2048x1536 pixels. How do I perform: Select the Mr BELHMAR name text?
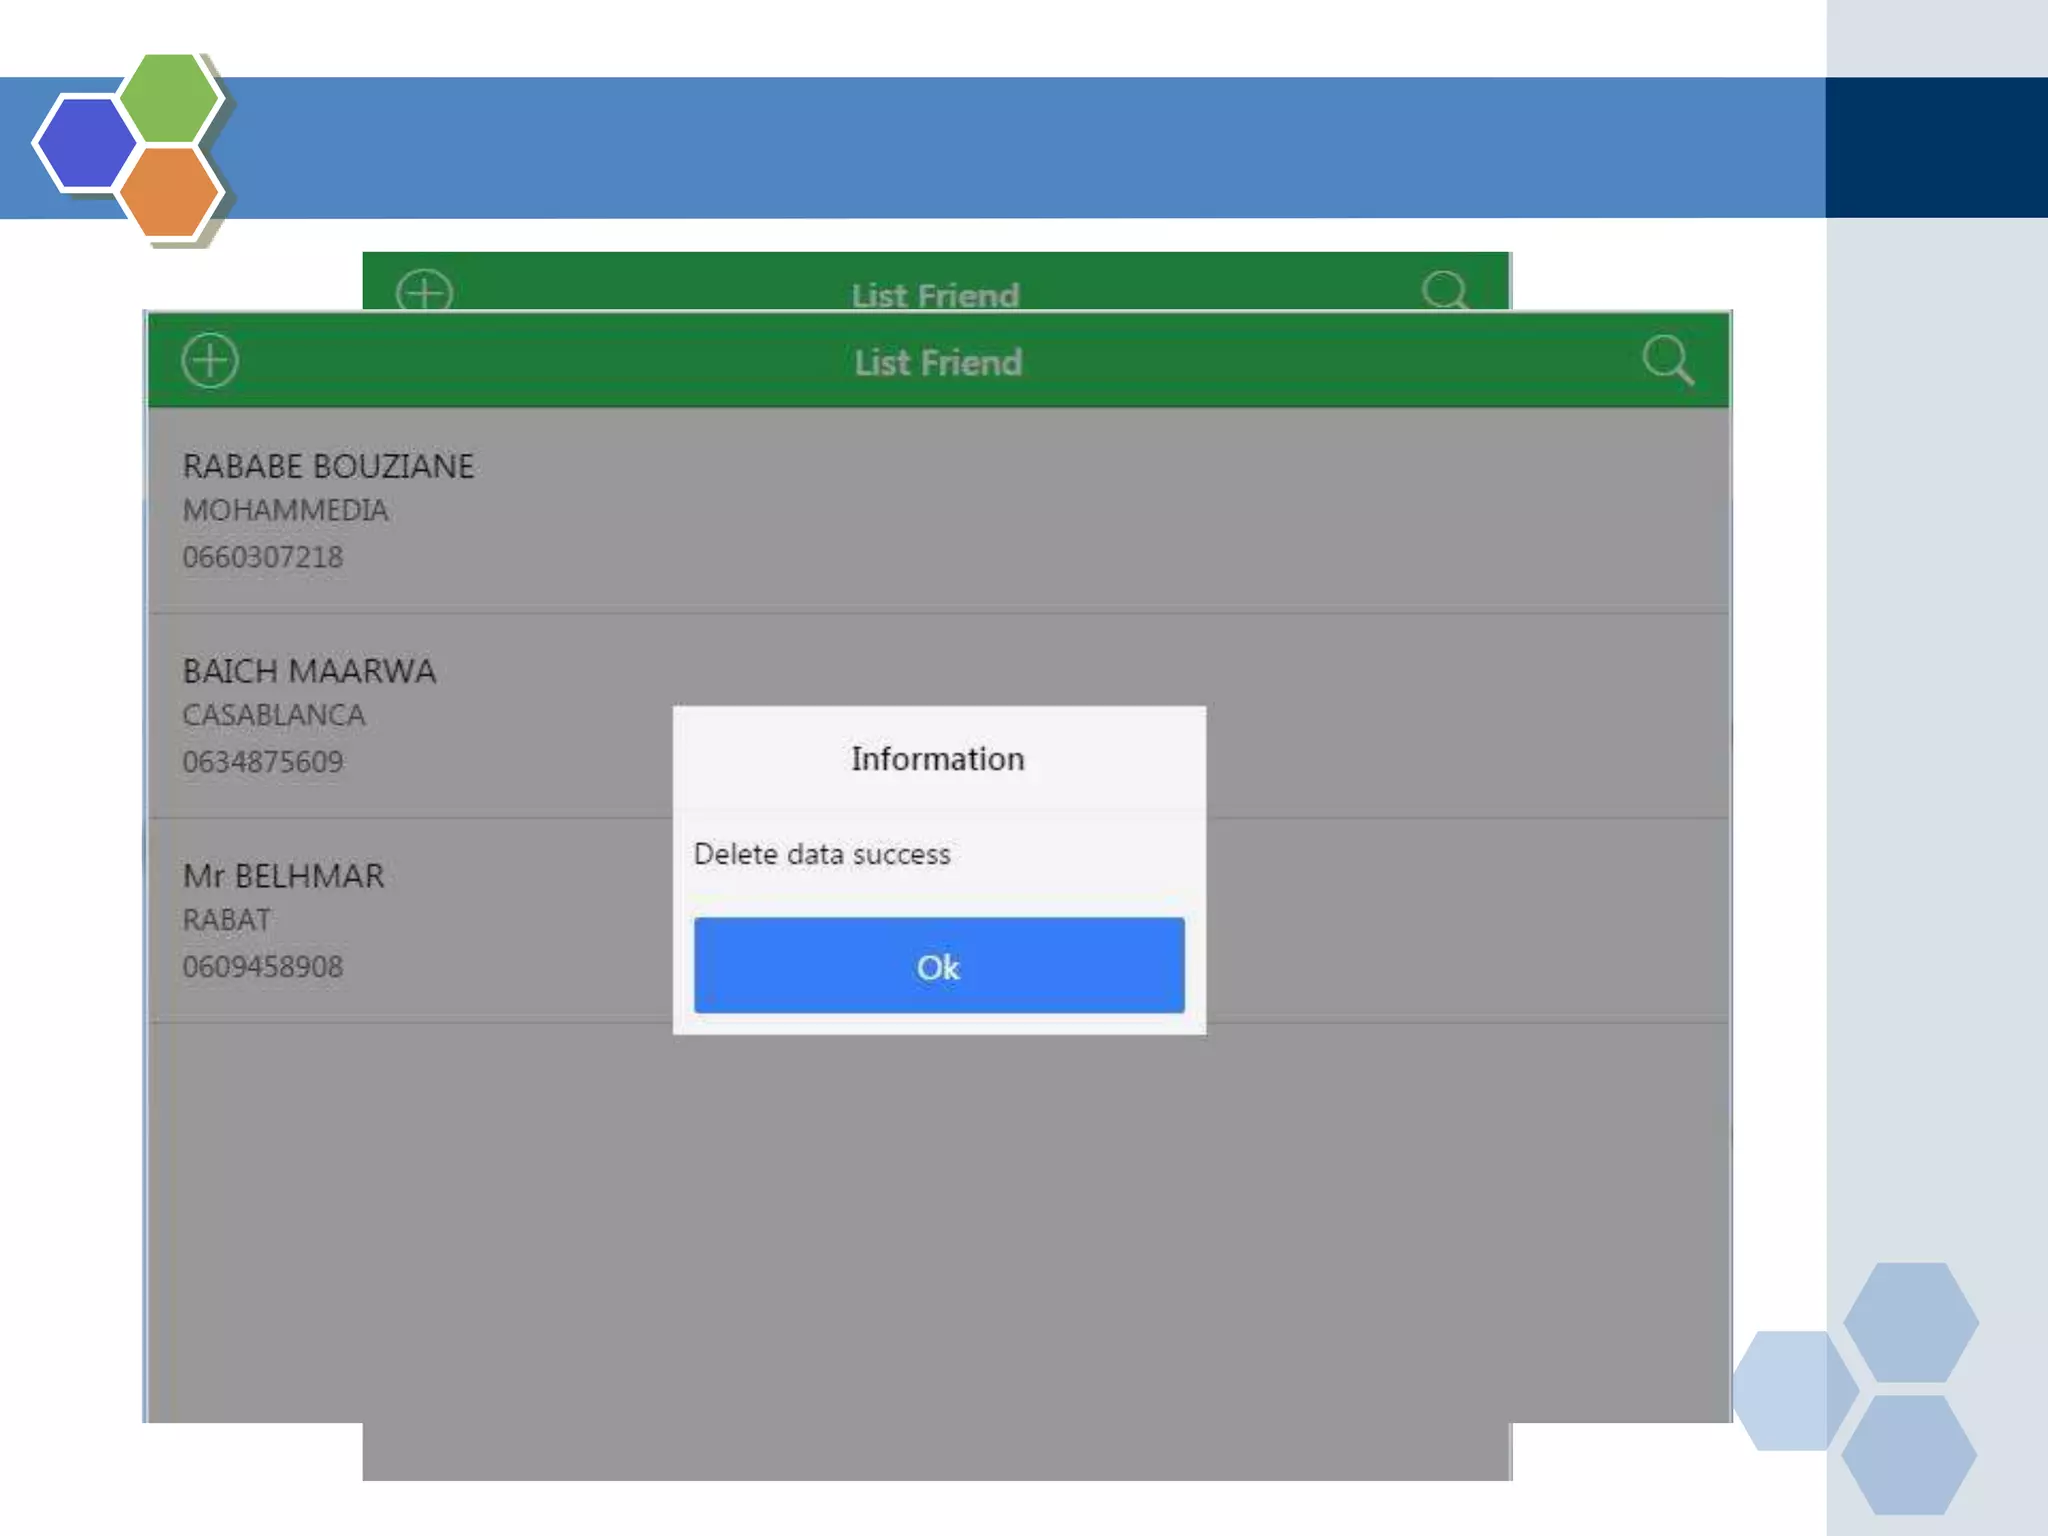283,876
